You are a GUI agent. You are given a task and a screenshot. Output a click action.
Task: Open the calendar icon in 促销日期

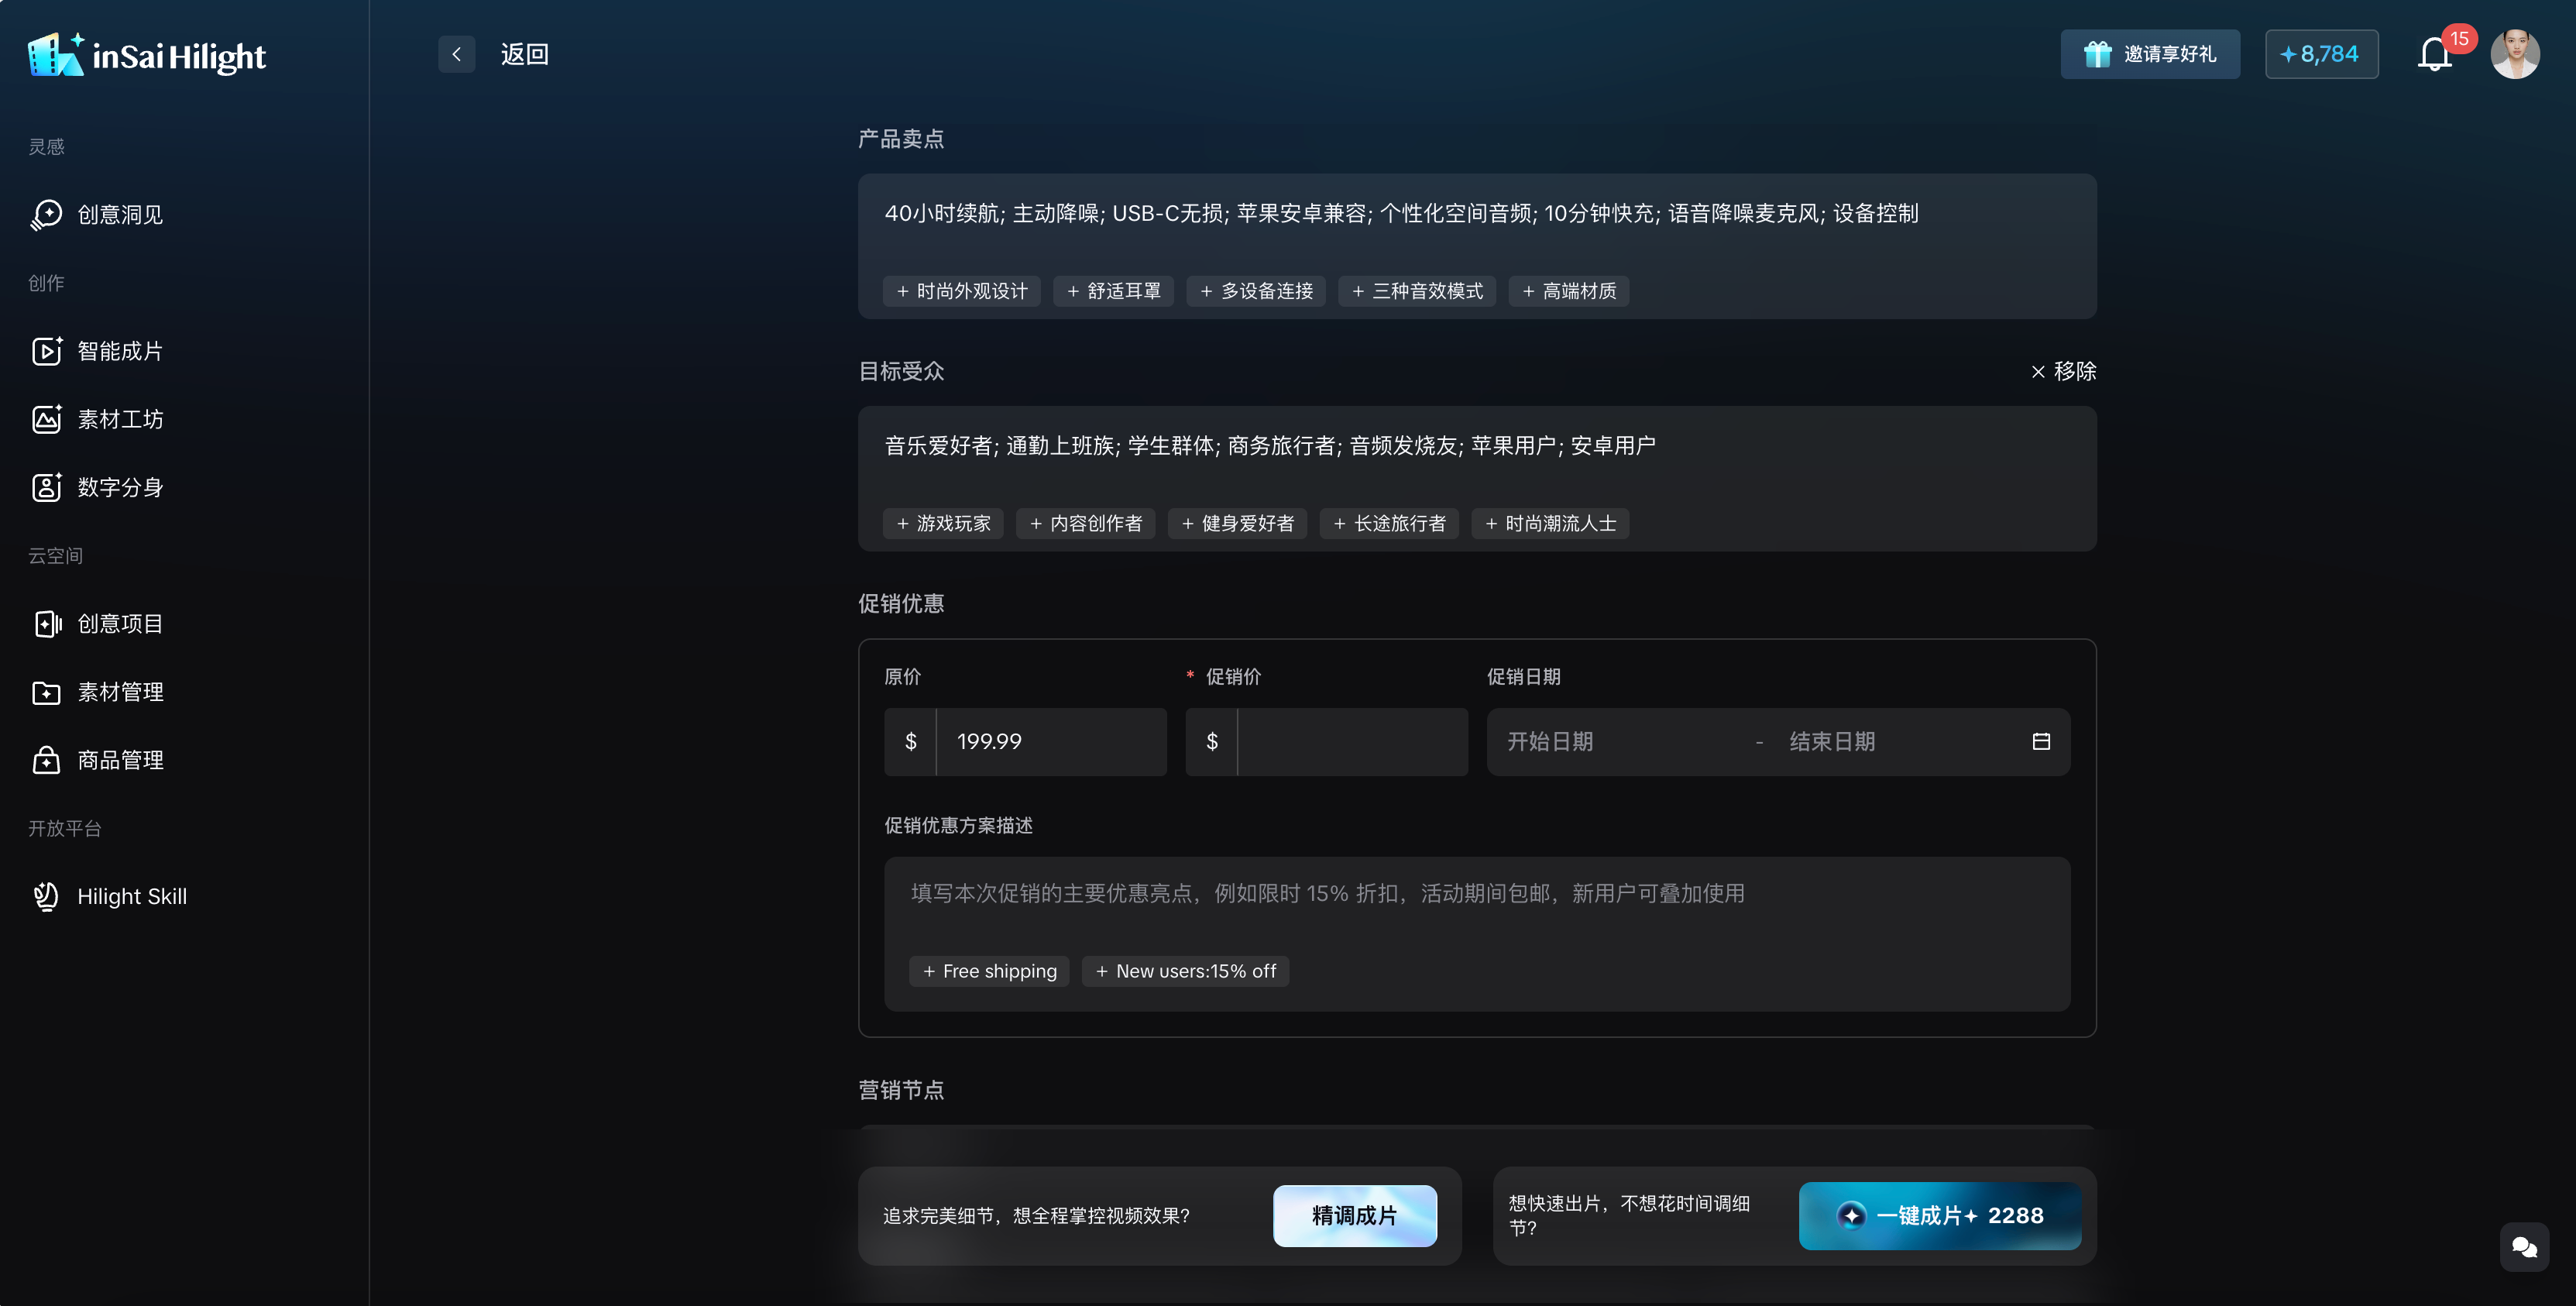pyautogui.click(x=2042, y=742)
